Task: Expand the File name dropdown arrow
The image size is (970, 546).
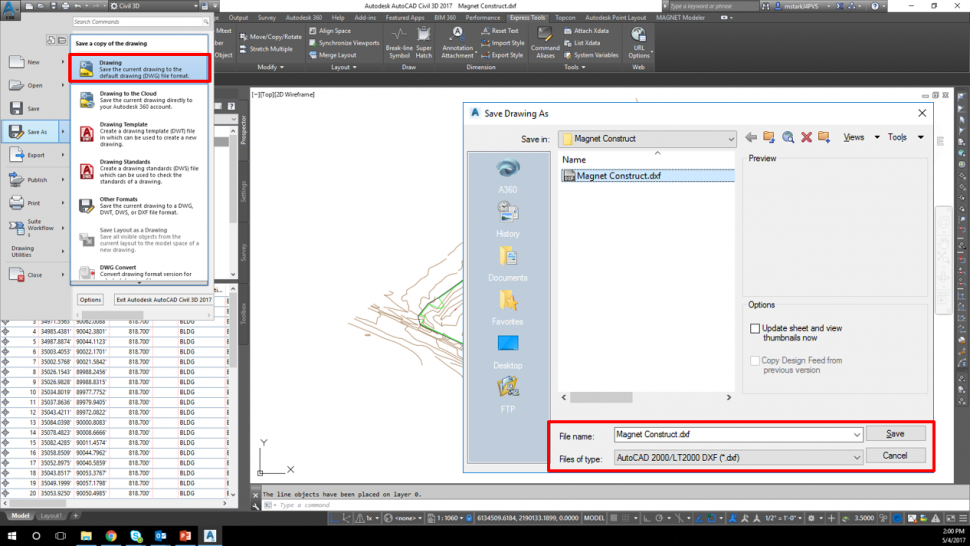Action: (x=857, y=435)
